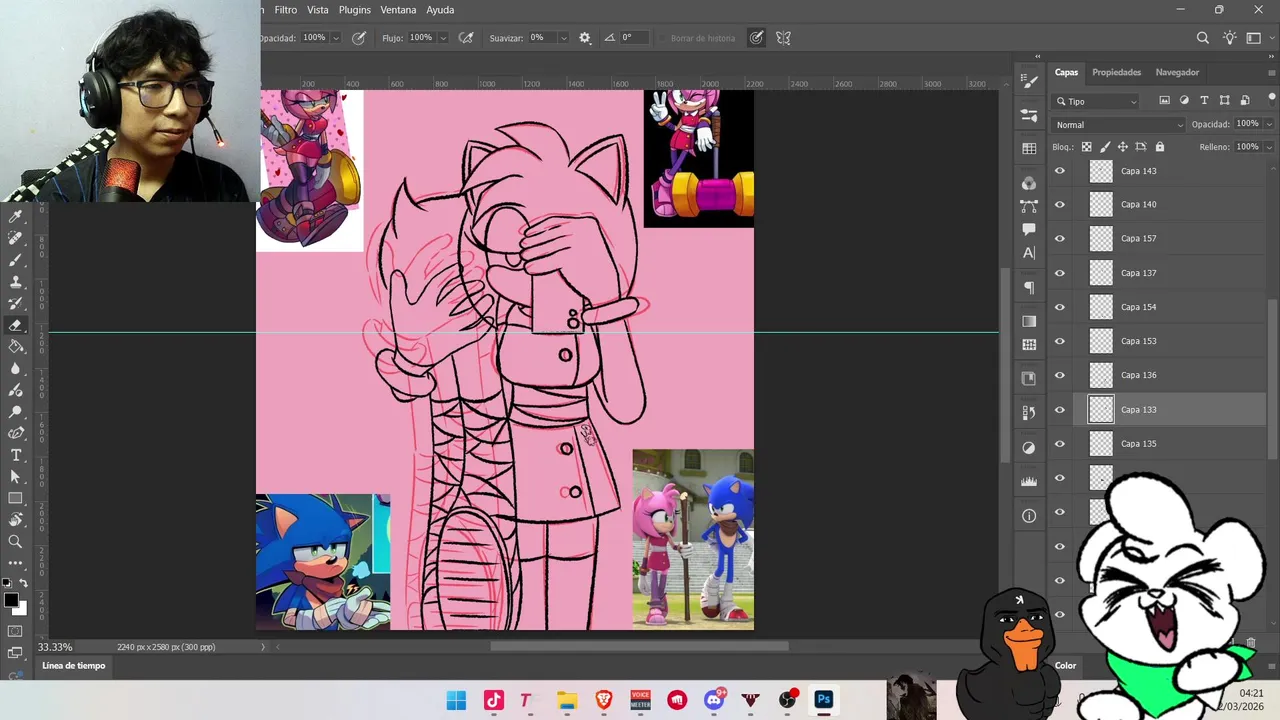Open the layer filter Tipo dropdown
The image size is (1280, 720).
pyautogui.click(x=1097, y=101)
